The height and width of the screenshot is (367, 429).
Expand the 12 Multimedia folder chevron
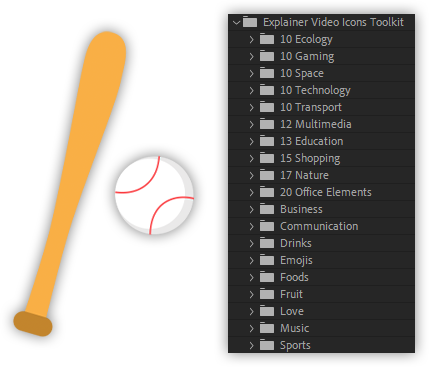tap(252, 124)
